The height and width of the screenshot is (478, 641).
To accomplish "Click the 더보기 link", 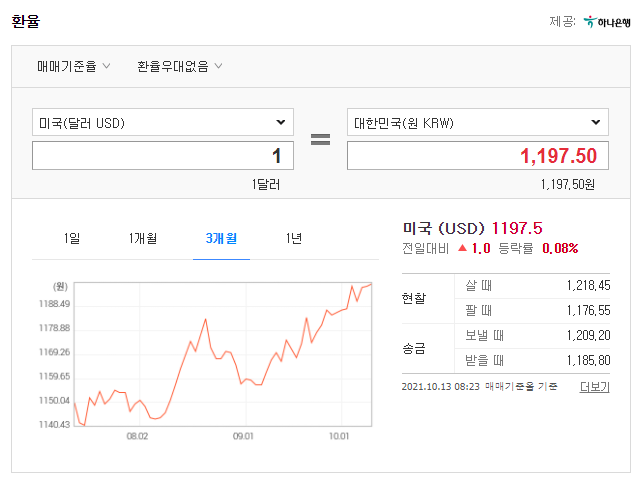I will pyautogui.click(x=594, y=387).
